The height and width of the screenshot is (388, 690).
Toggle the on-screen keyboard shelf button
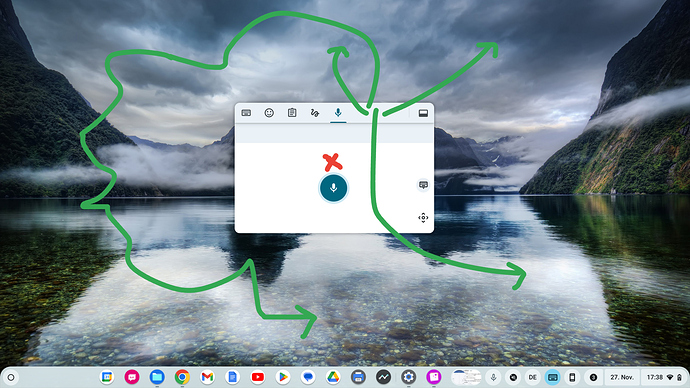pyautogui.click(x=553, y=377)
